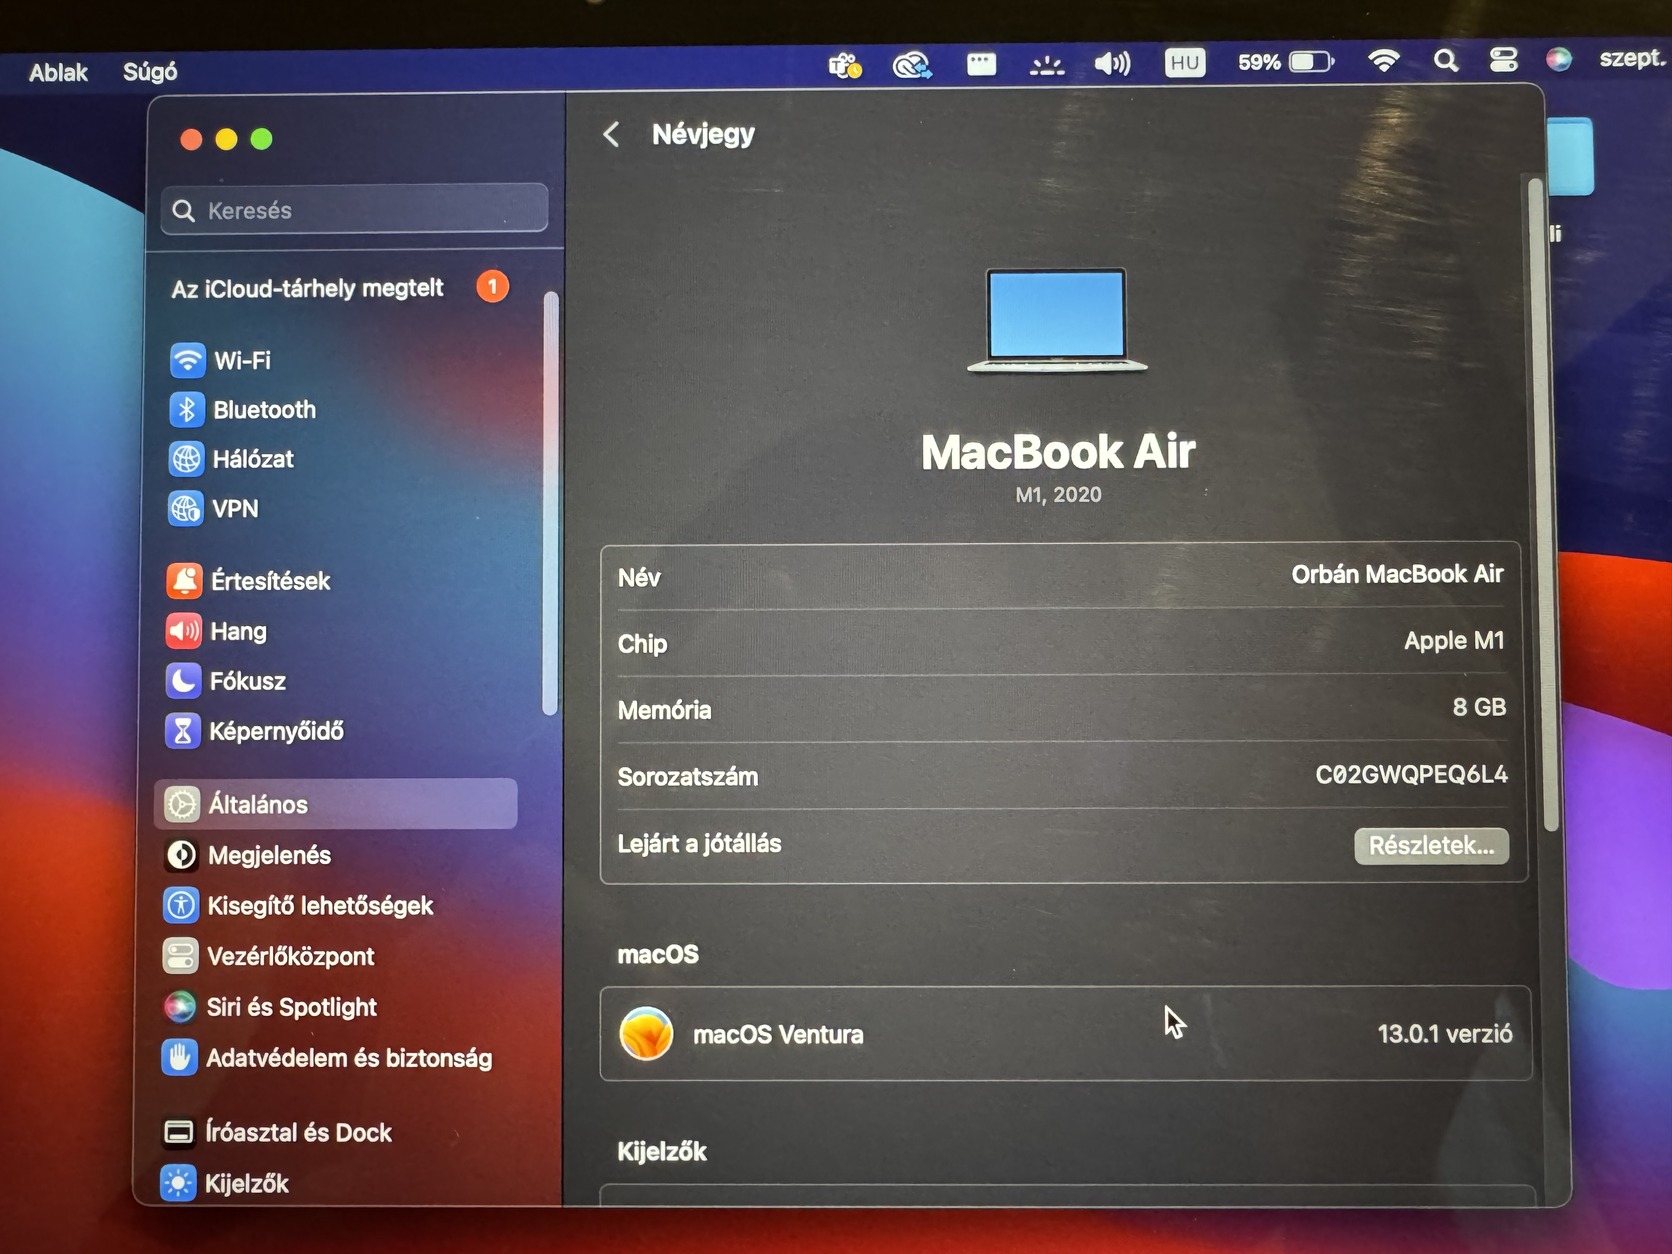1672x1254 pixels.
Task: Click the Részletek... warranty details button
Action: 1431,845
